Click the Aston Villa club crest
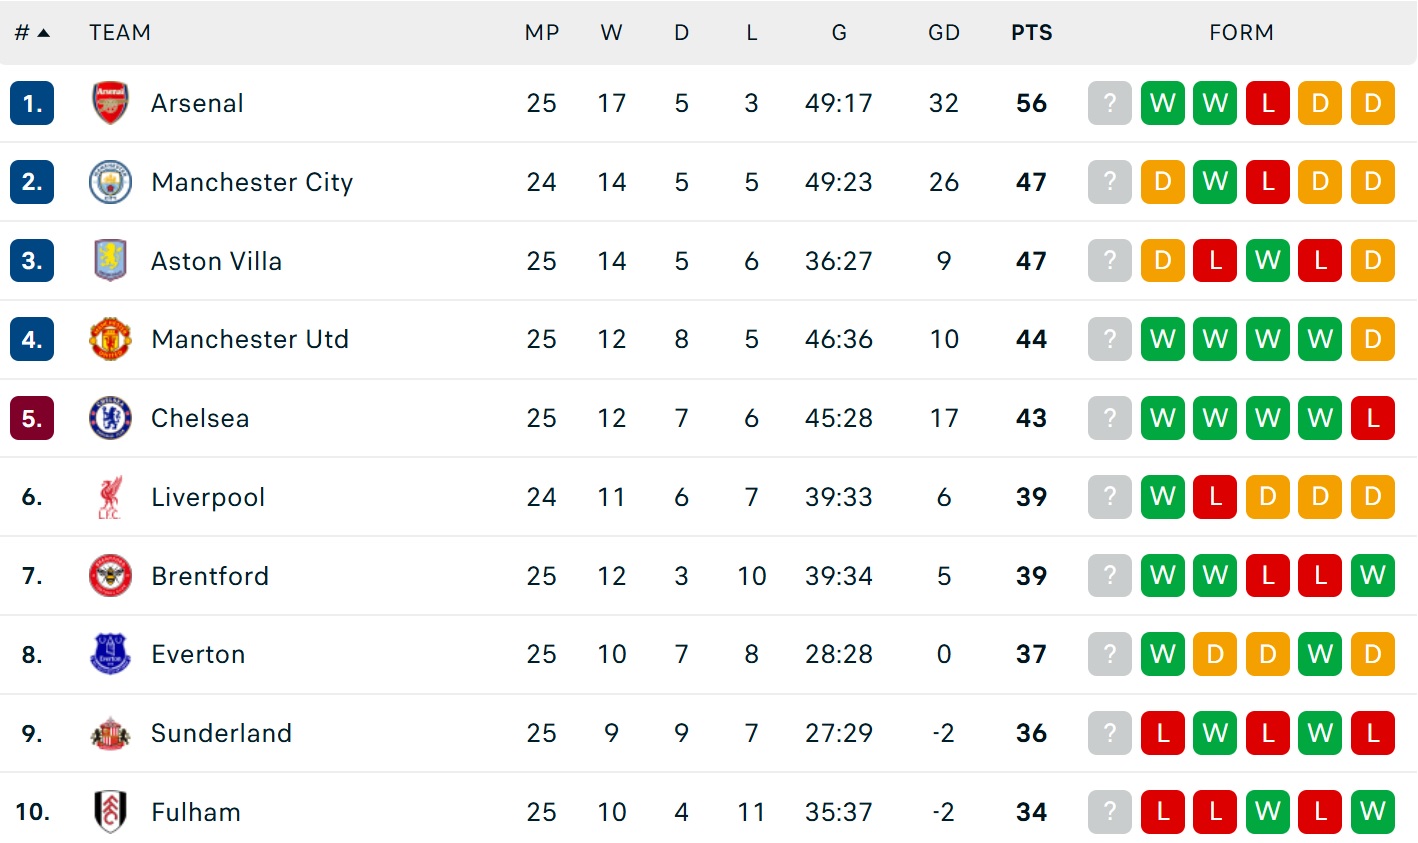 [x=110, y=260]
